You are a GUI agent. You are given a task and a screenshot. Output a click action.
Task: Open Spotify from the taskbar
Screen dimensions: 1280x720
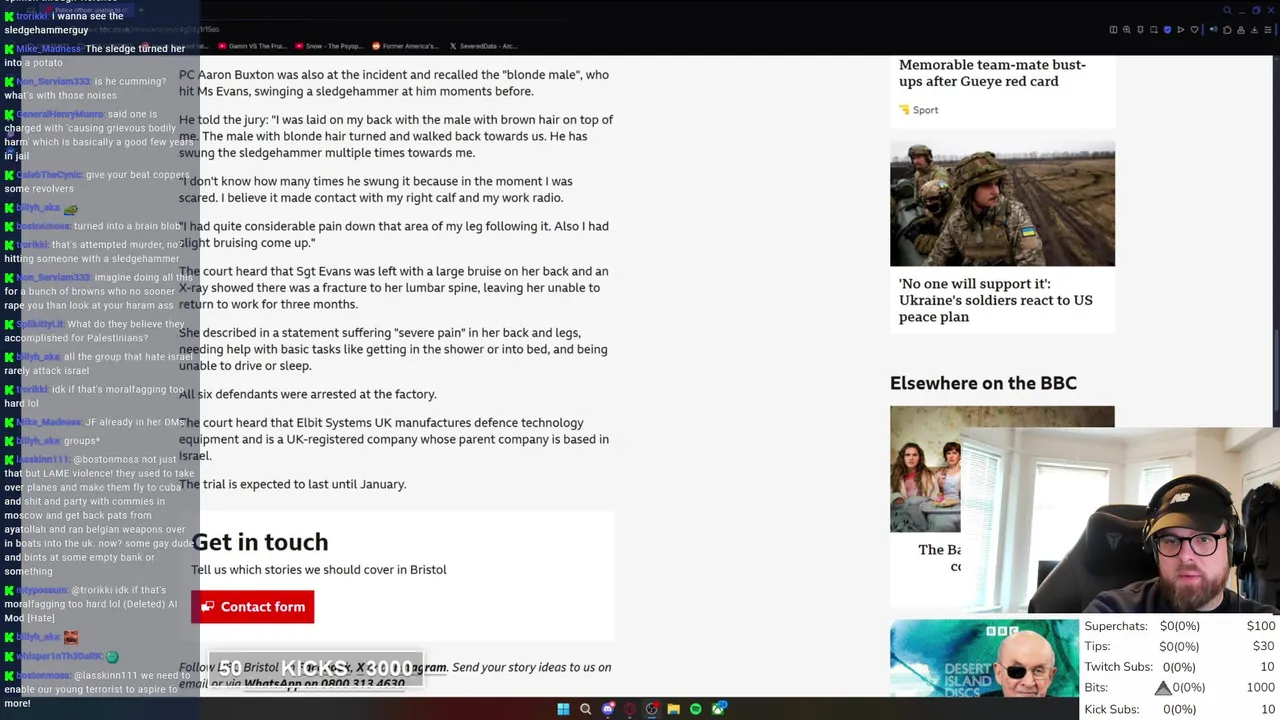coord(696,709)
